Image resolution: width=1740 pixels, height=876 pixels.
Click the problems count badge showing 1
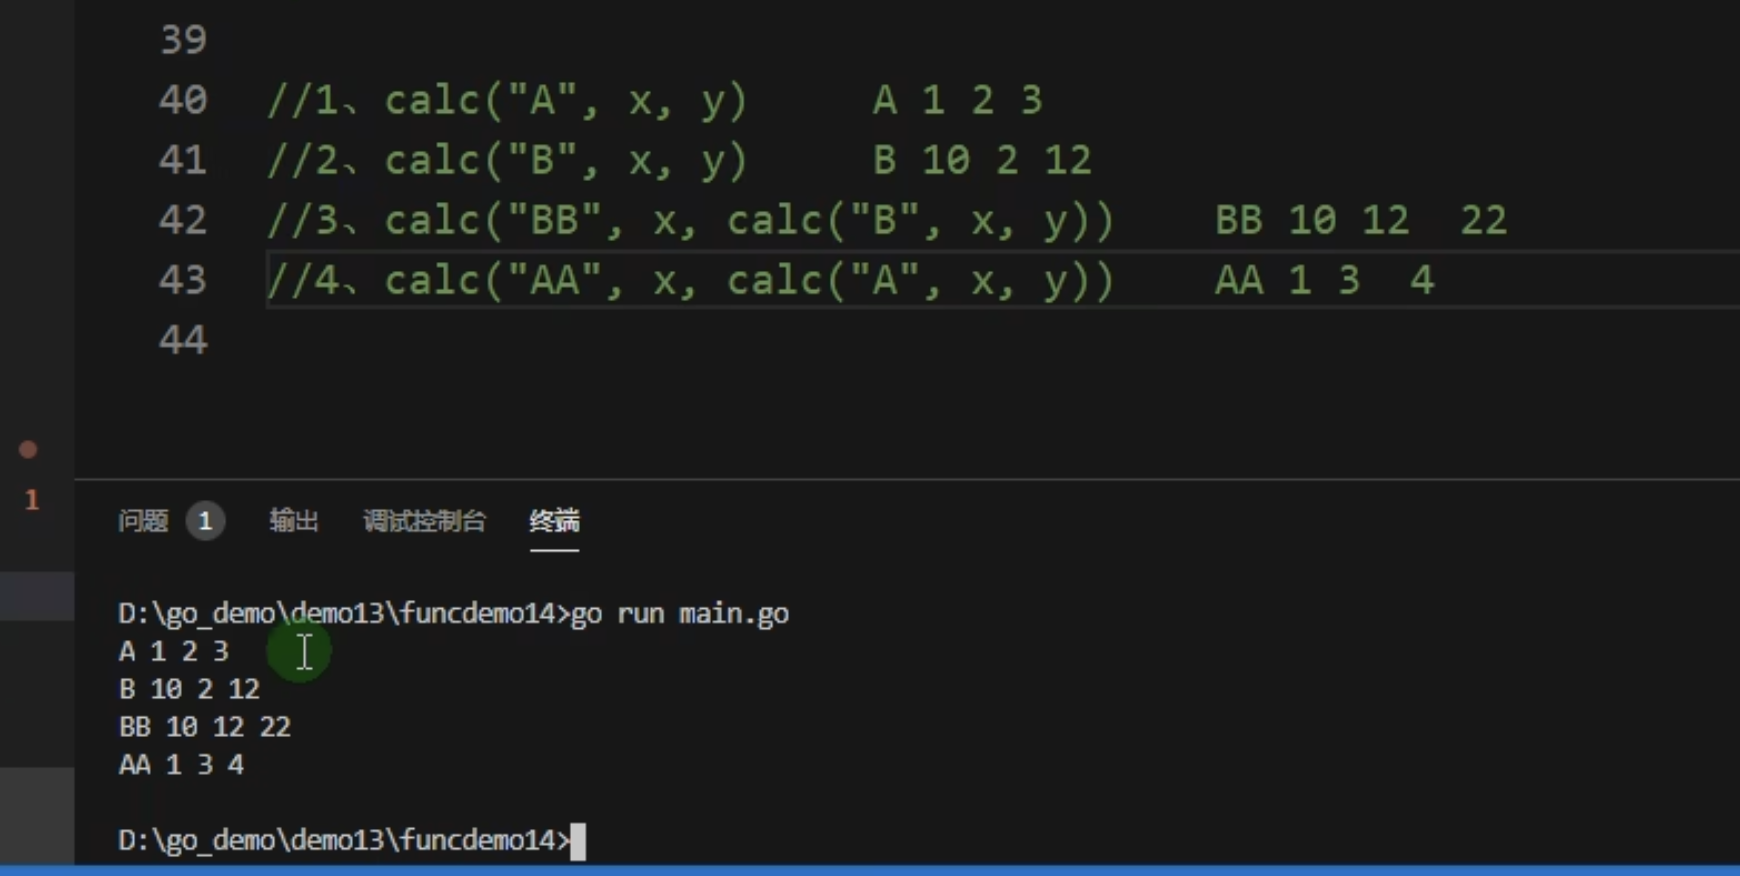[x=205, y=521]
